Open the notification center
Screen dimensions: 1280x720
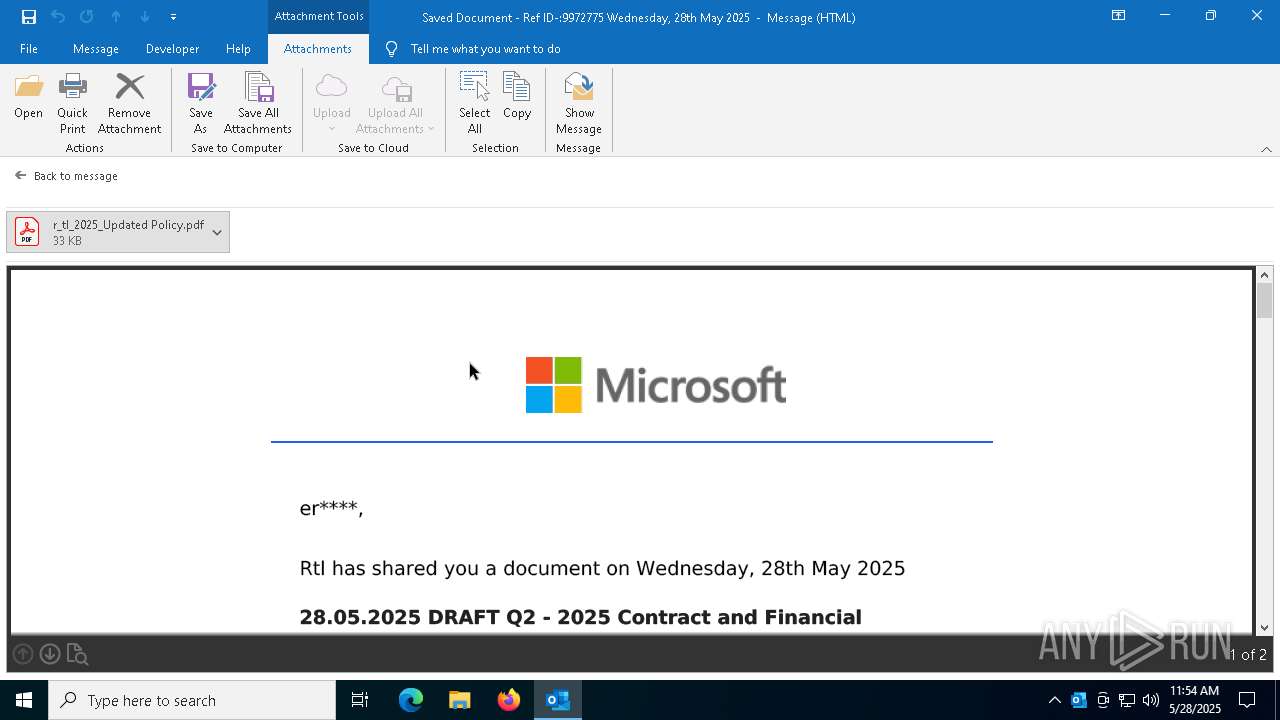coord(1247,700)
